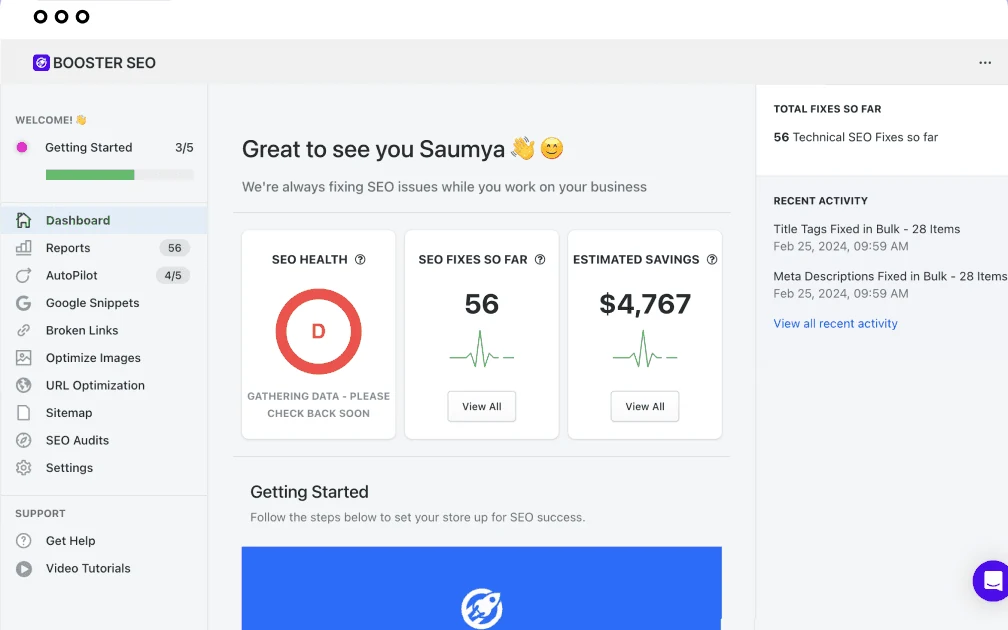Click the Reports bar chart icon
Screen dimensions: 1008x630
point(24,248)
